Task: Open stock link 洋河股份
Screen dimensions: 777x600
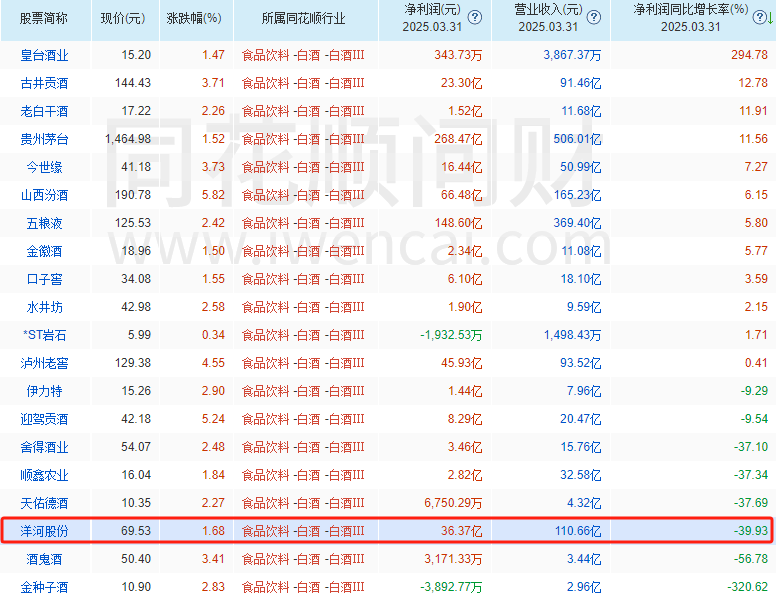Action: point(44,531)
